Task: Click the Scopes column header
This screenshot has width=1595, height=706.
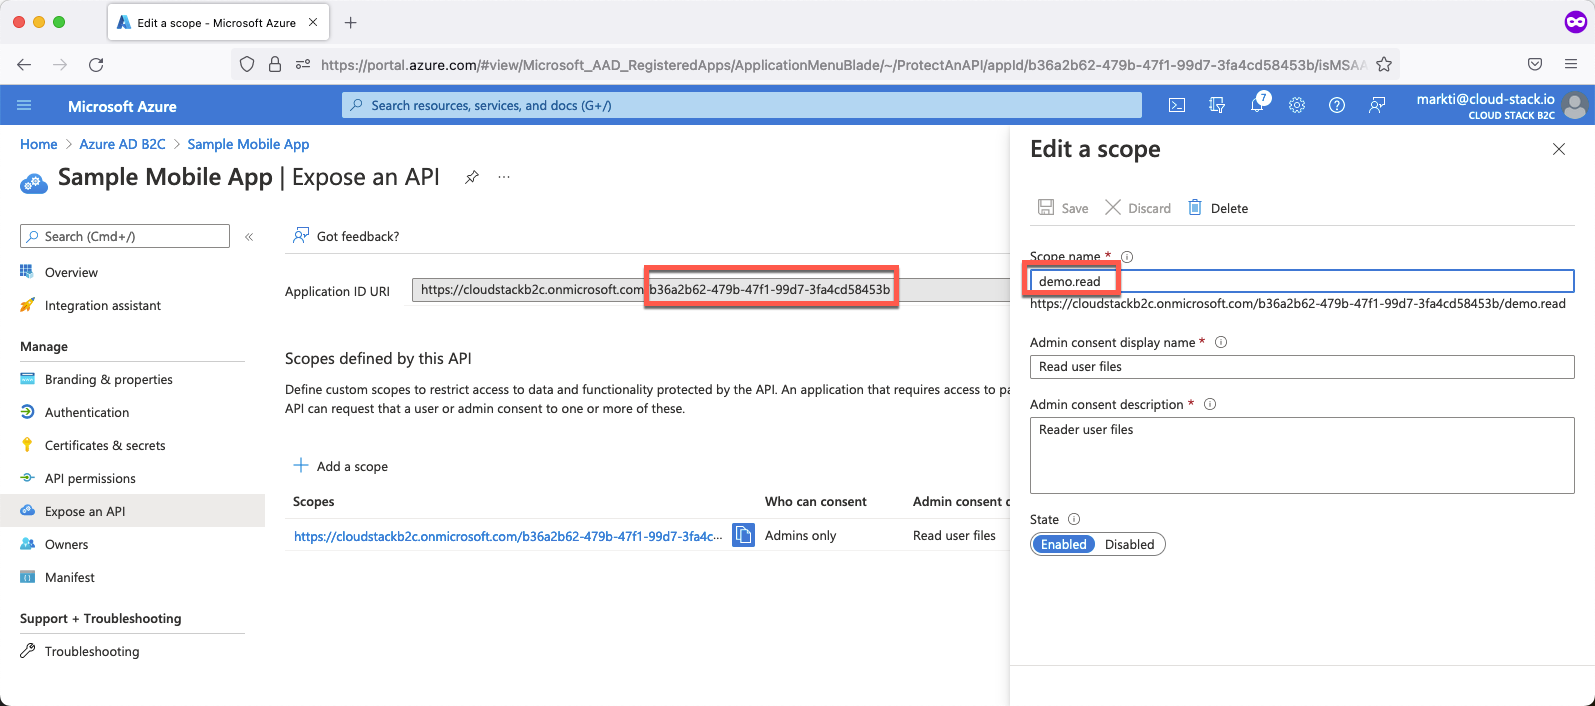Action: pos(314,501)
